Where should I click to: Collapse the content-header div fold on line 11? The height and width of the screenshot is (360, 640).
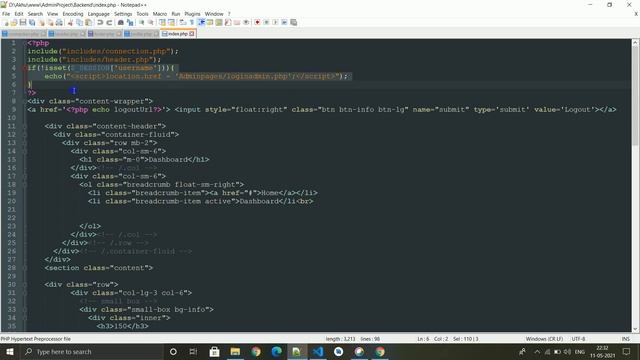(x=24, y=126)
